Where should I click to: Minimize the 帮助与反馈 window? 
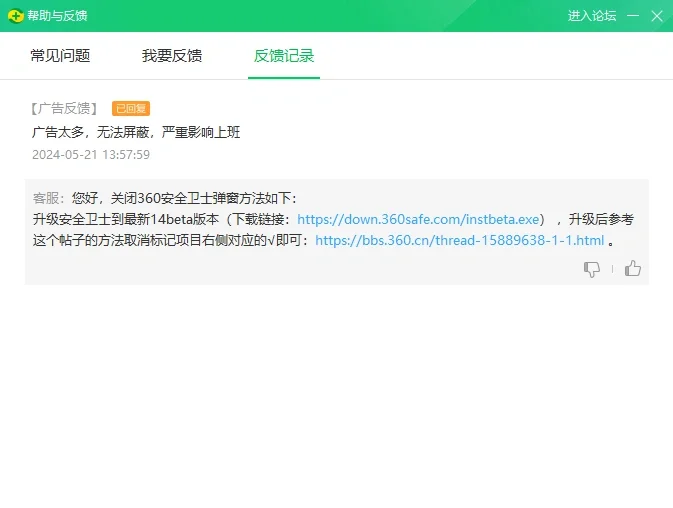coord(633,16)
